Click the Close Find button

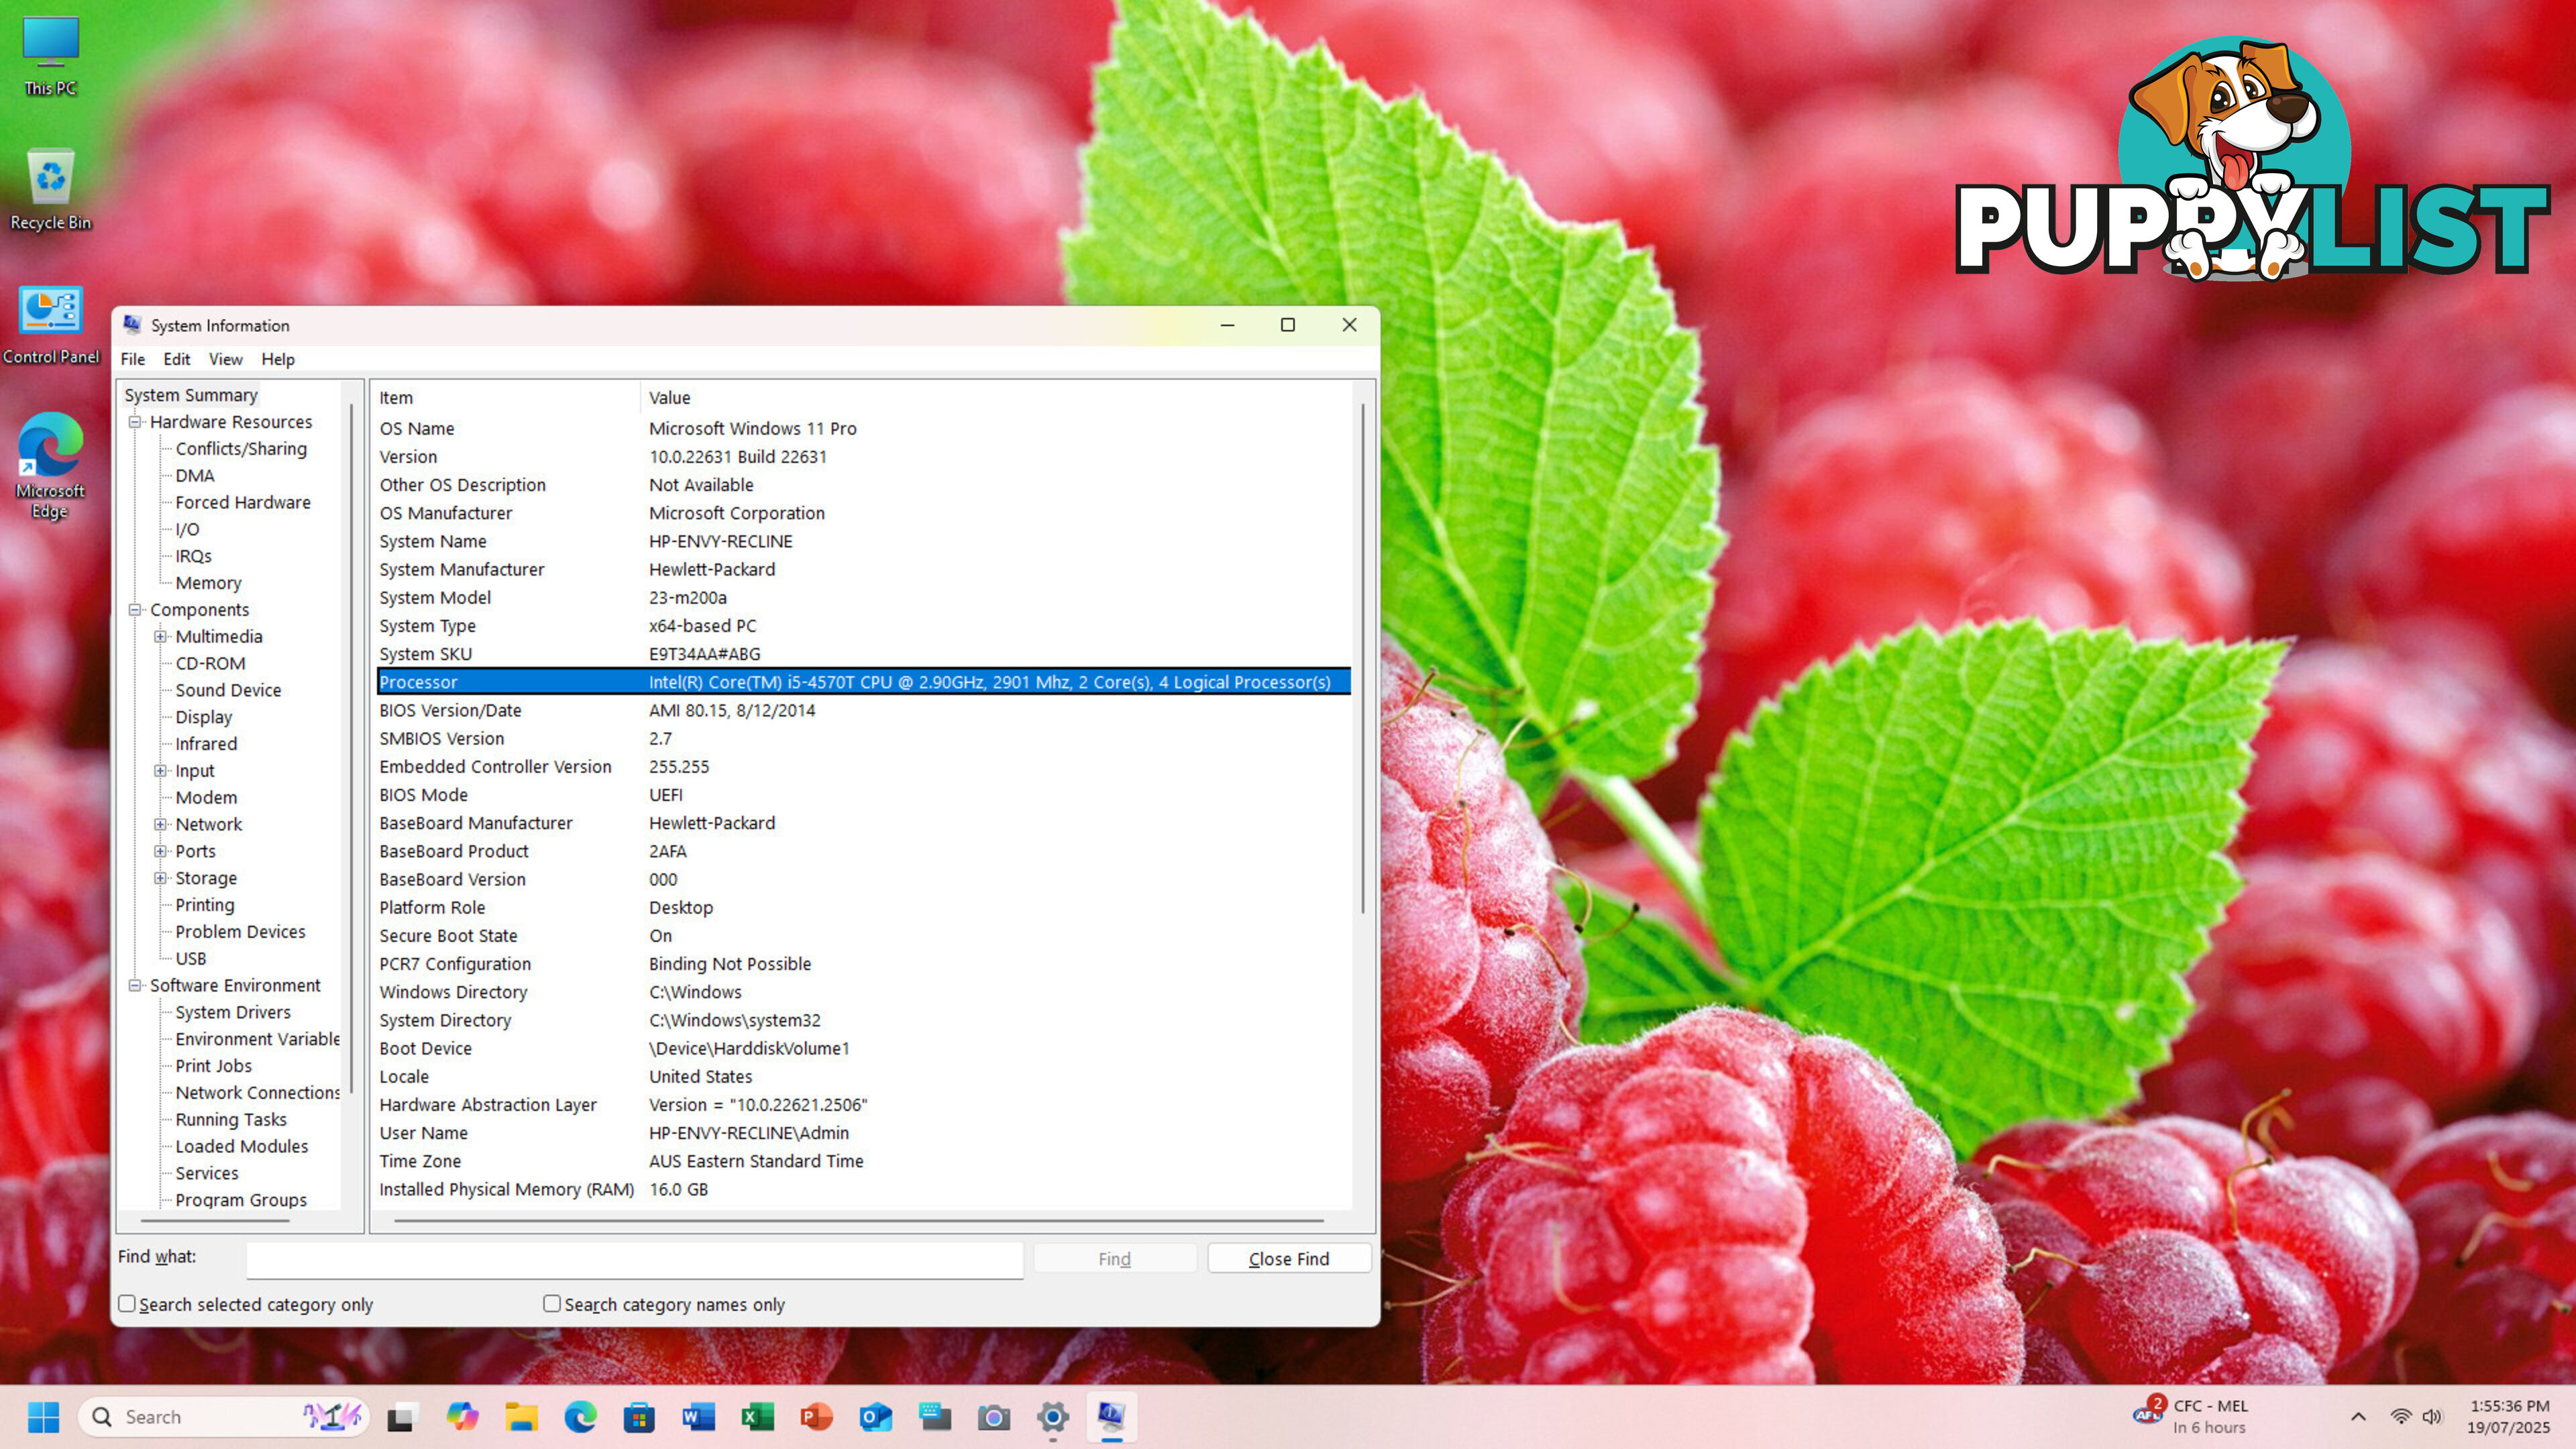1289,1259
